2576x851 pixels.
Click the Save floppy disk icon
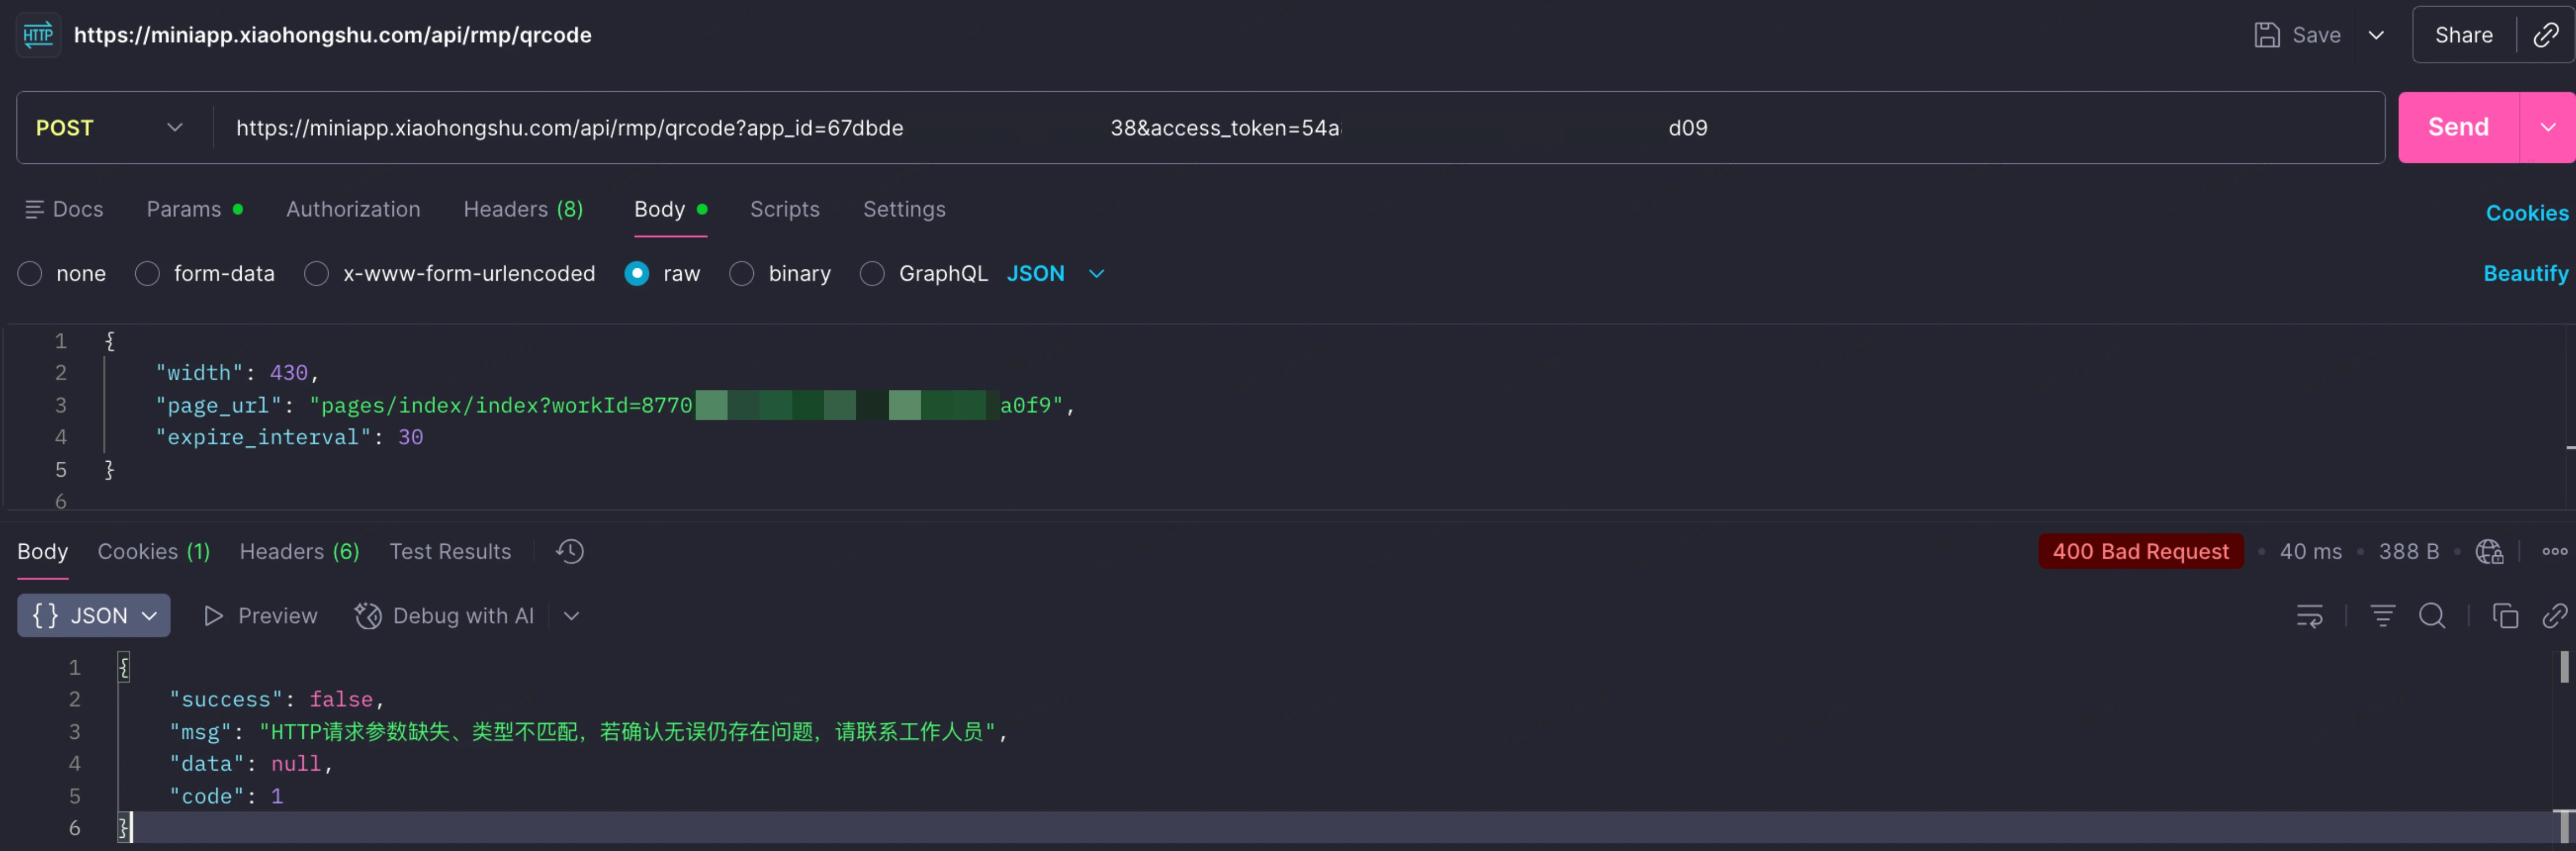pyautogui.click(x=2267, y=35)
